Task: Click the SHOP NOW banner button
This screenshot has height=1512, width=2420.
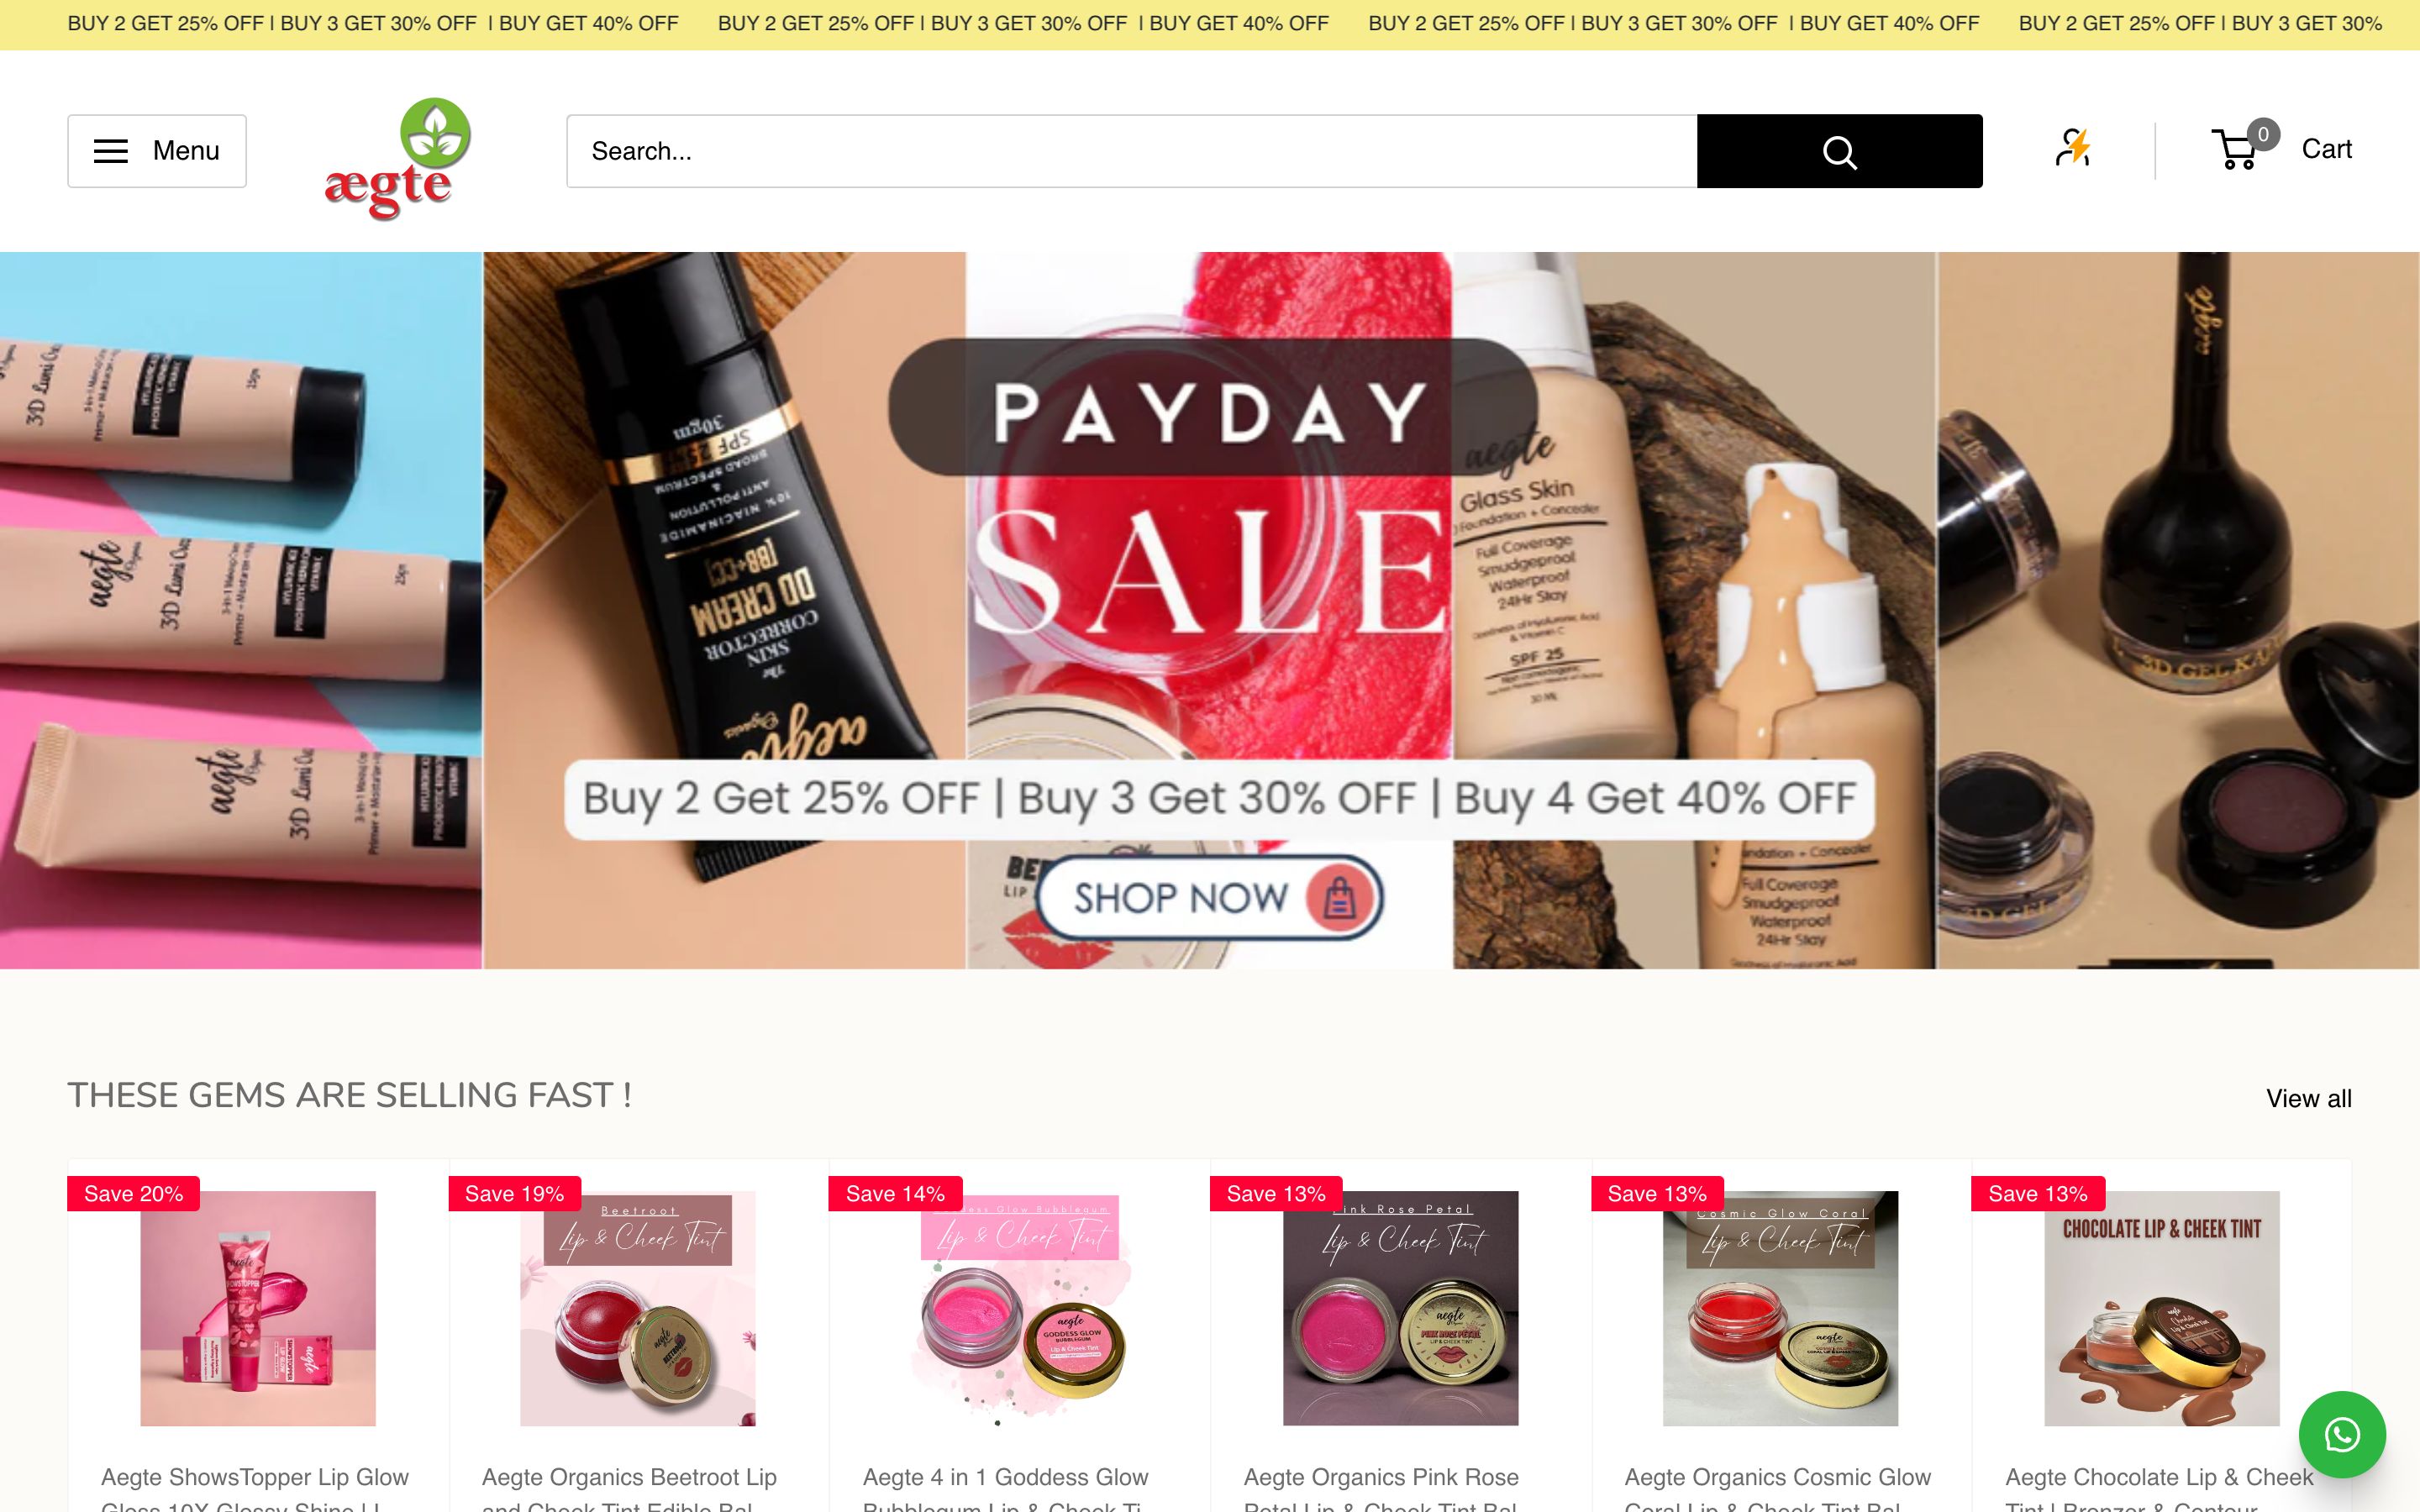Action: pyautogui.click(x=1210, y=897)
